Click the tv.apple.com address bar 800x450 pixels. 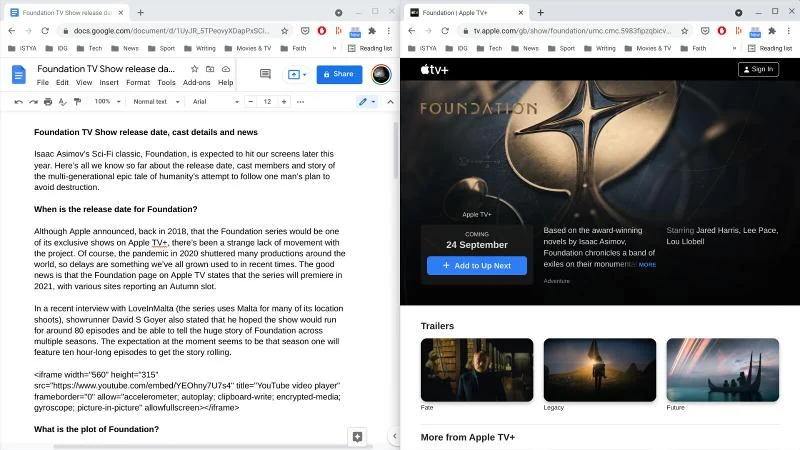[x=571, y=31]
